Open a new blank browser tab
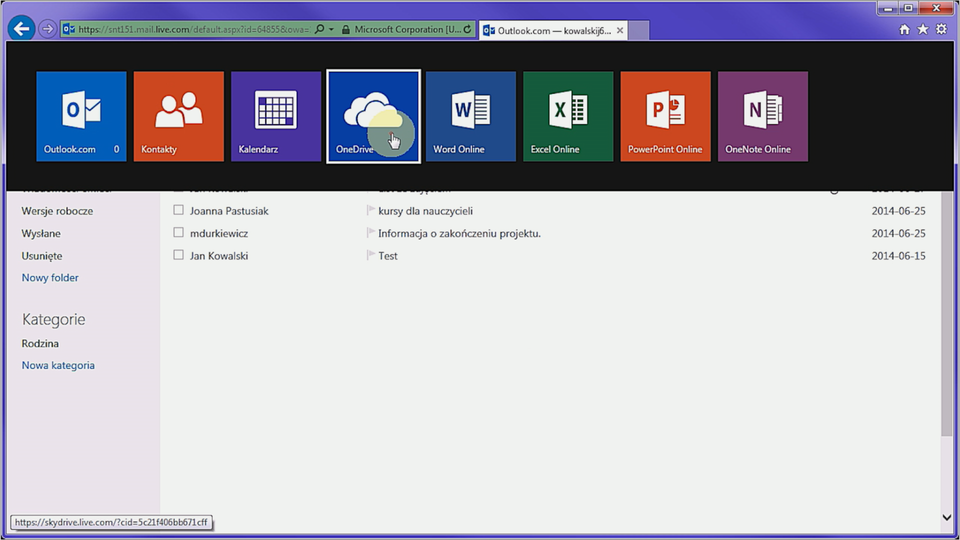The width and height of the screenshot is (960, 540). pyautogui.click(x=639, y=30)
